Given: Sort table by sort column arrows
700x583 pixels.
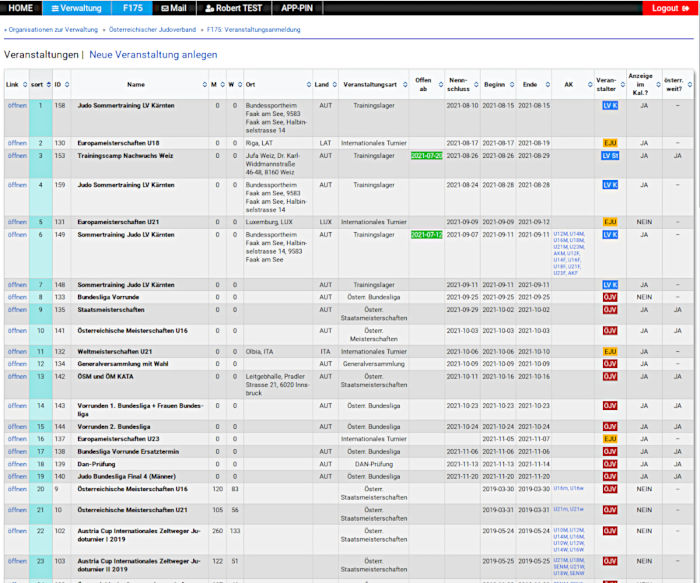Looking at the screenshot, I should (x=49, y=84).
